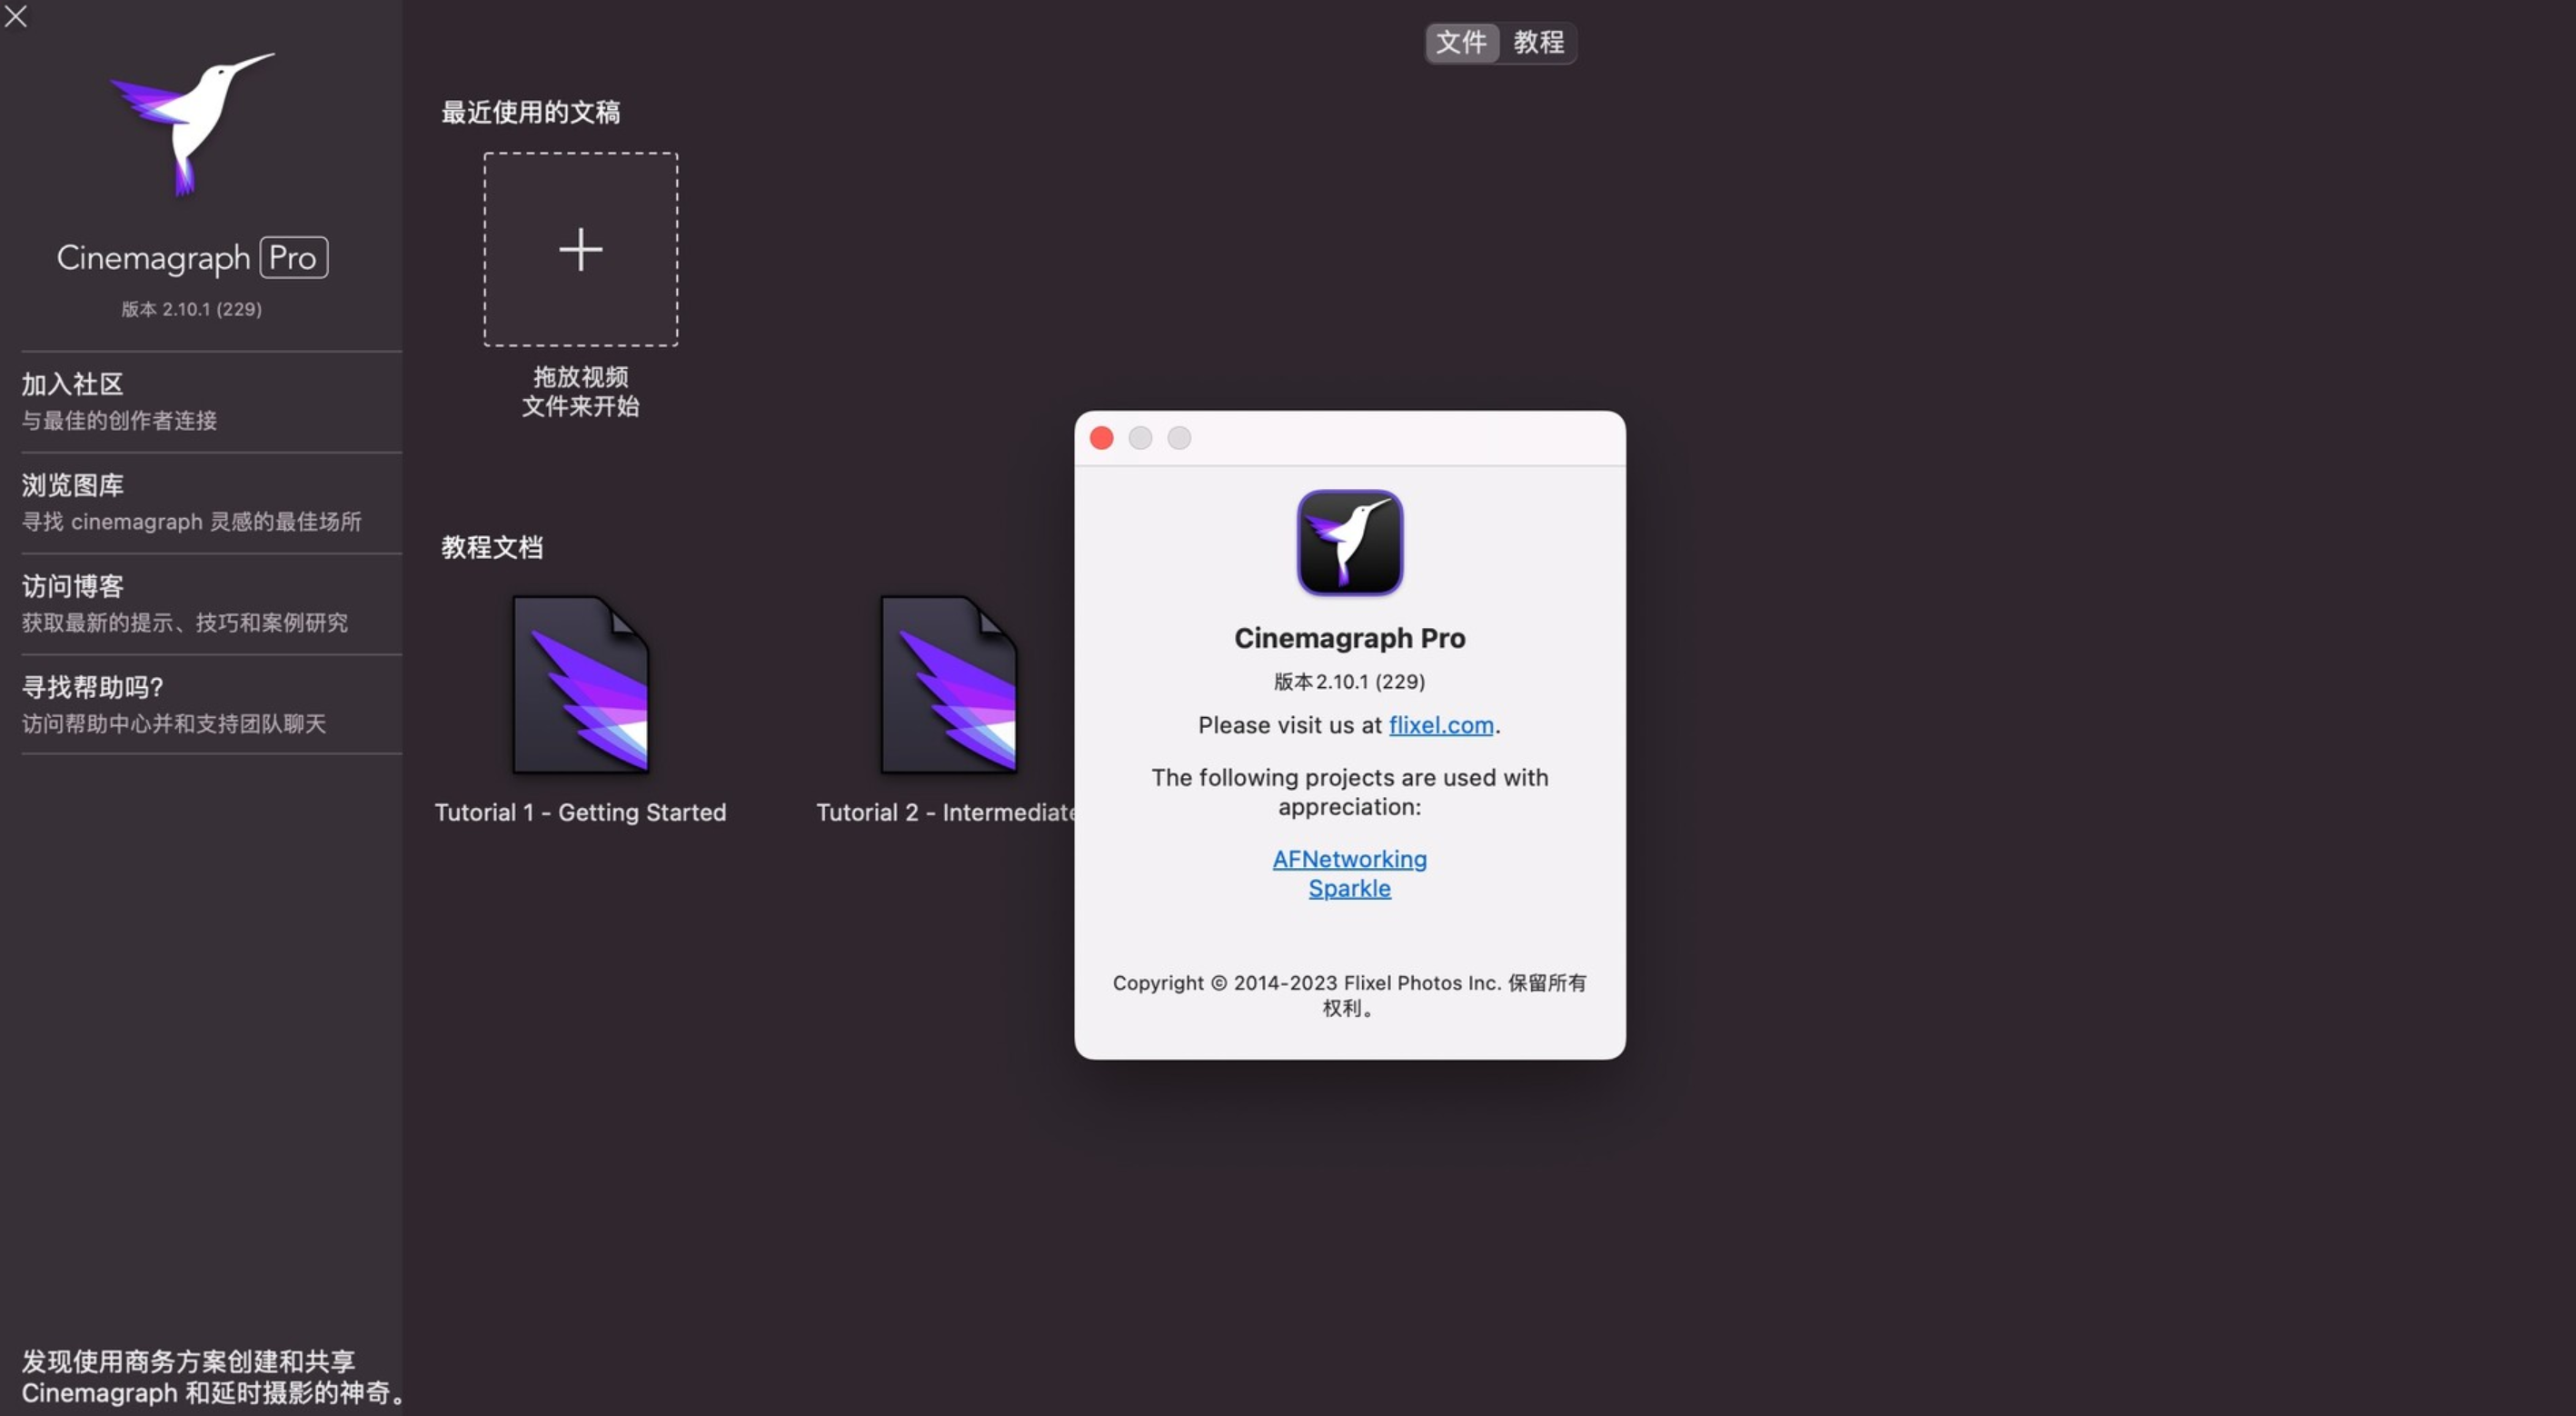Click the 最近使用的文稿 heading

[530, 112]
